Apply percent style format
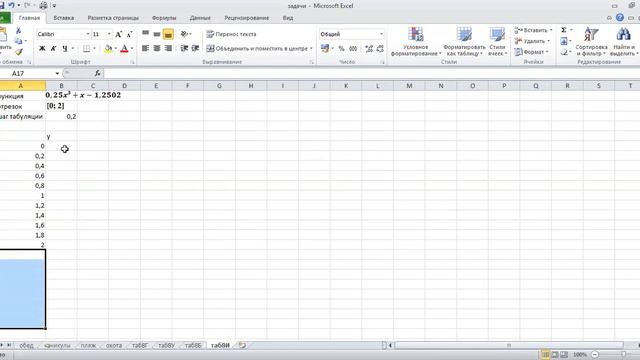 pyautogui.click(x=341, y=49)
